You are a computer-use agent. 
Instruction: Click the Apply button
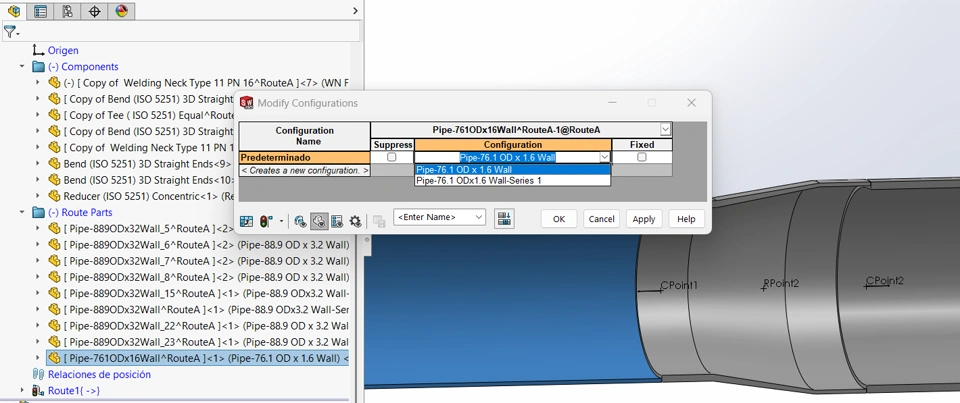(x=644, y=219)
